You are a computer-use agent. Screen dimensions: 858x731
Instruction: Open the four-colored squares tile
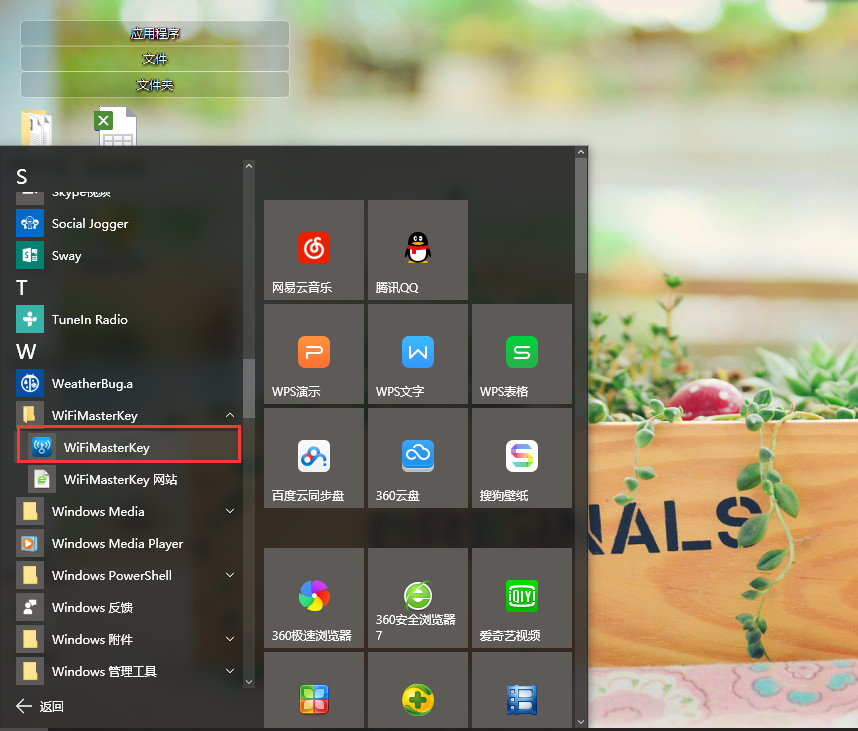314,690
